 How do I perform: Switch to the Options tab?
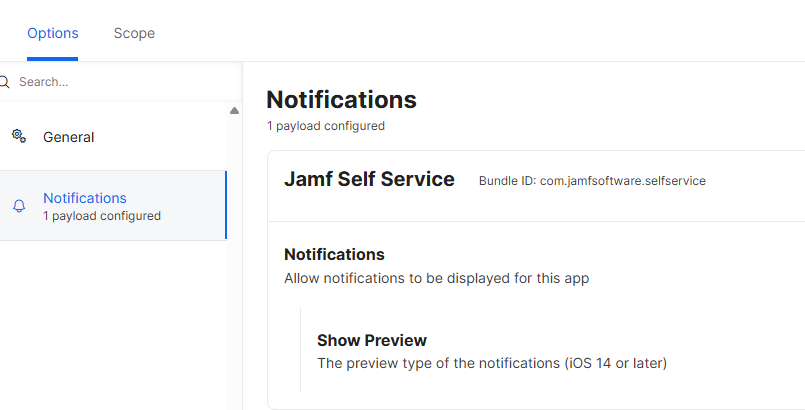click(x=52, y=33)
